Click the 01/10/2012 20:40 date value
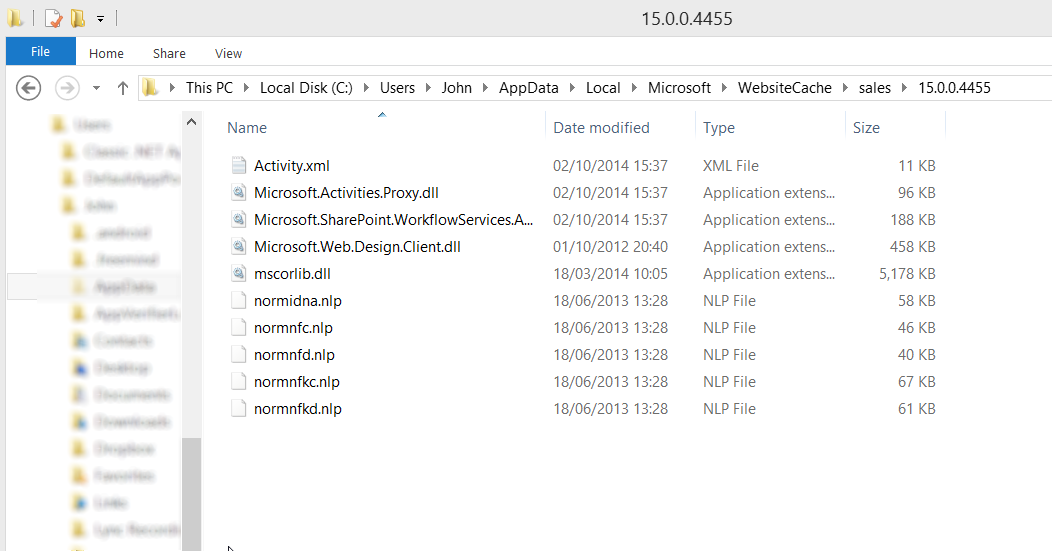The width and height of the screenshot is (1052, 551). 610,246
